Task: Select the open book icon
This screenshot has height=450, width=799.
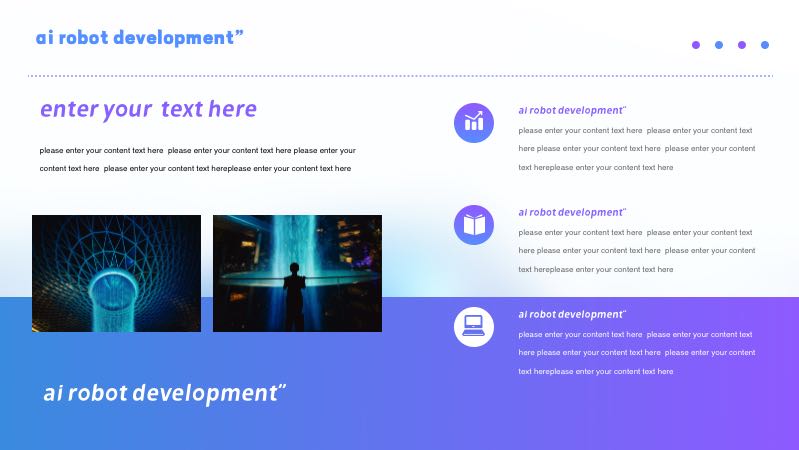Action: pyautogui.click(x=474, y=225)
